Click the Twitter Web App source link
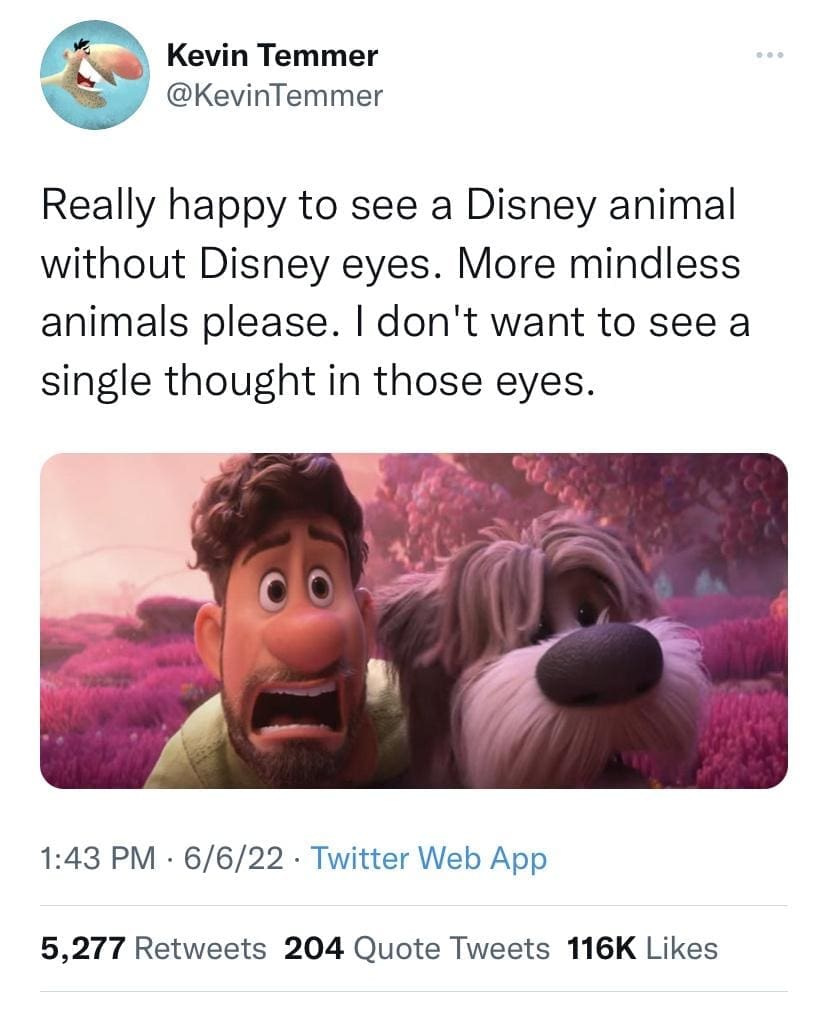 pos(429,857)
